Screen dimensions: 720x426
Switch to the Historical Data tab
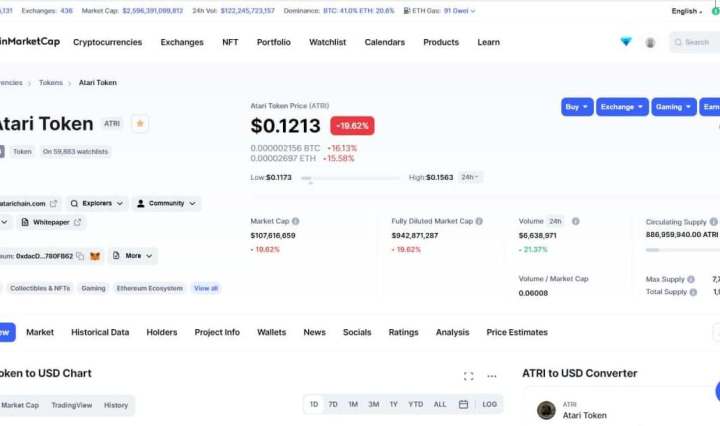[x=100, y=332]
